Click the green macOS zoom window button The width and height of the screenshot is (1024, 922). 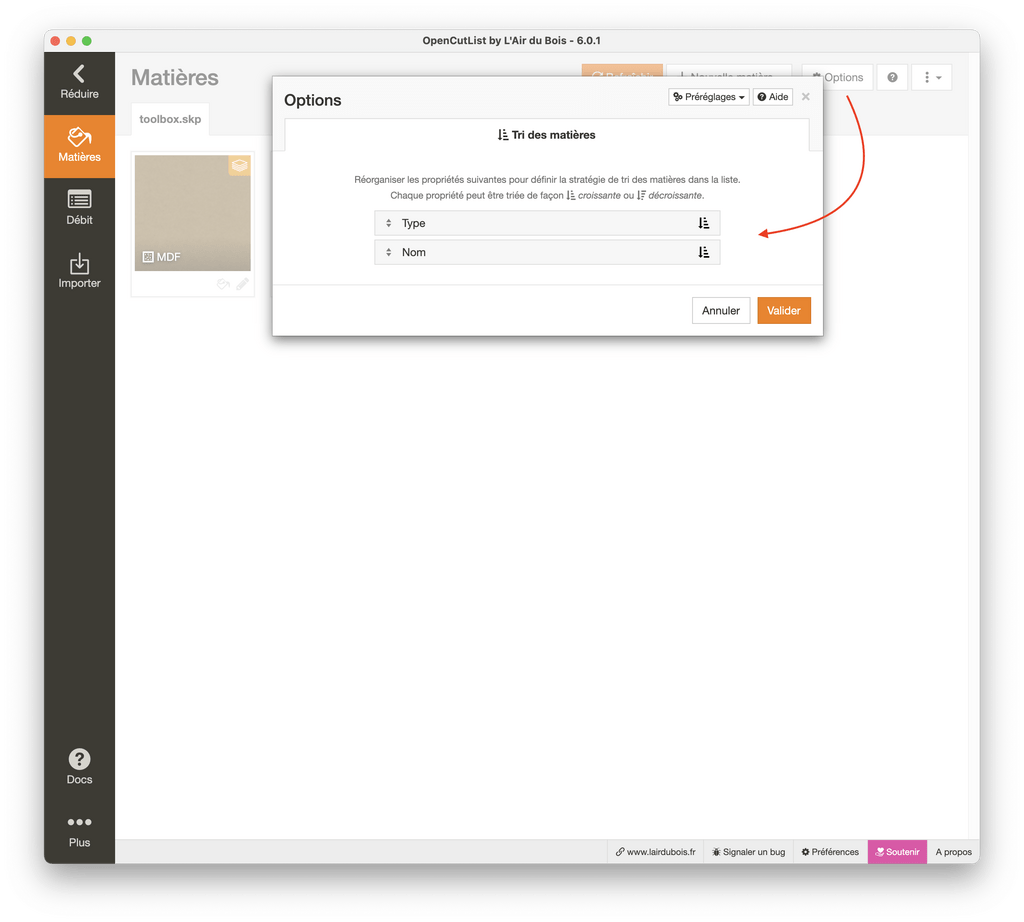(x=86, y=40)
